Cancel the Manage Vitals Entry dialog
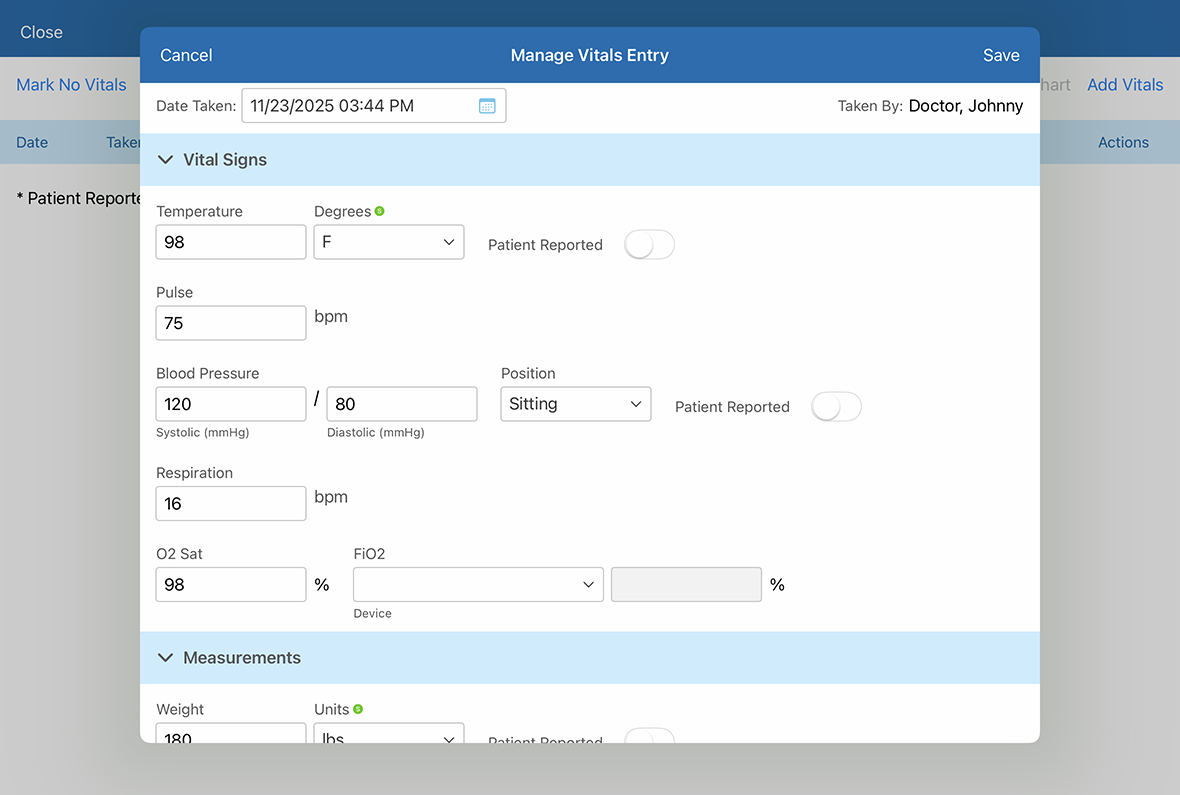Screen dimensions: 1180x795 186,55
